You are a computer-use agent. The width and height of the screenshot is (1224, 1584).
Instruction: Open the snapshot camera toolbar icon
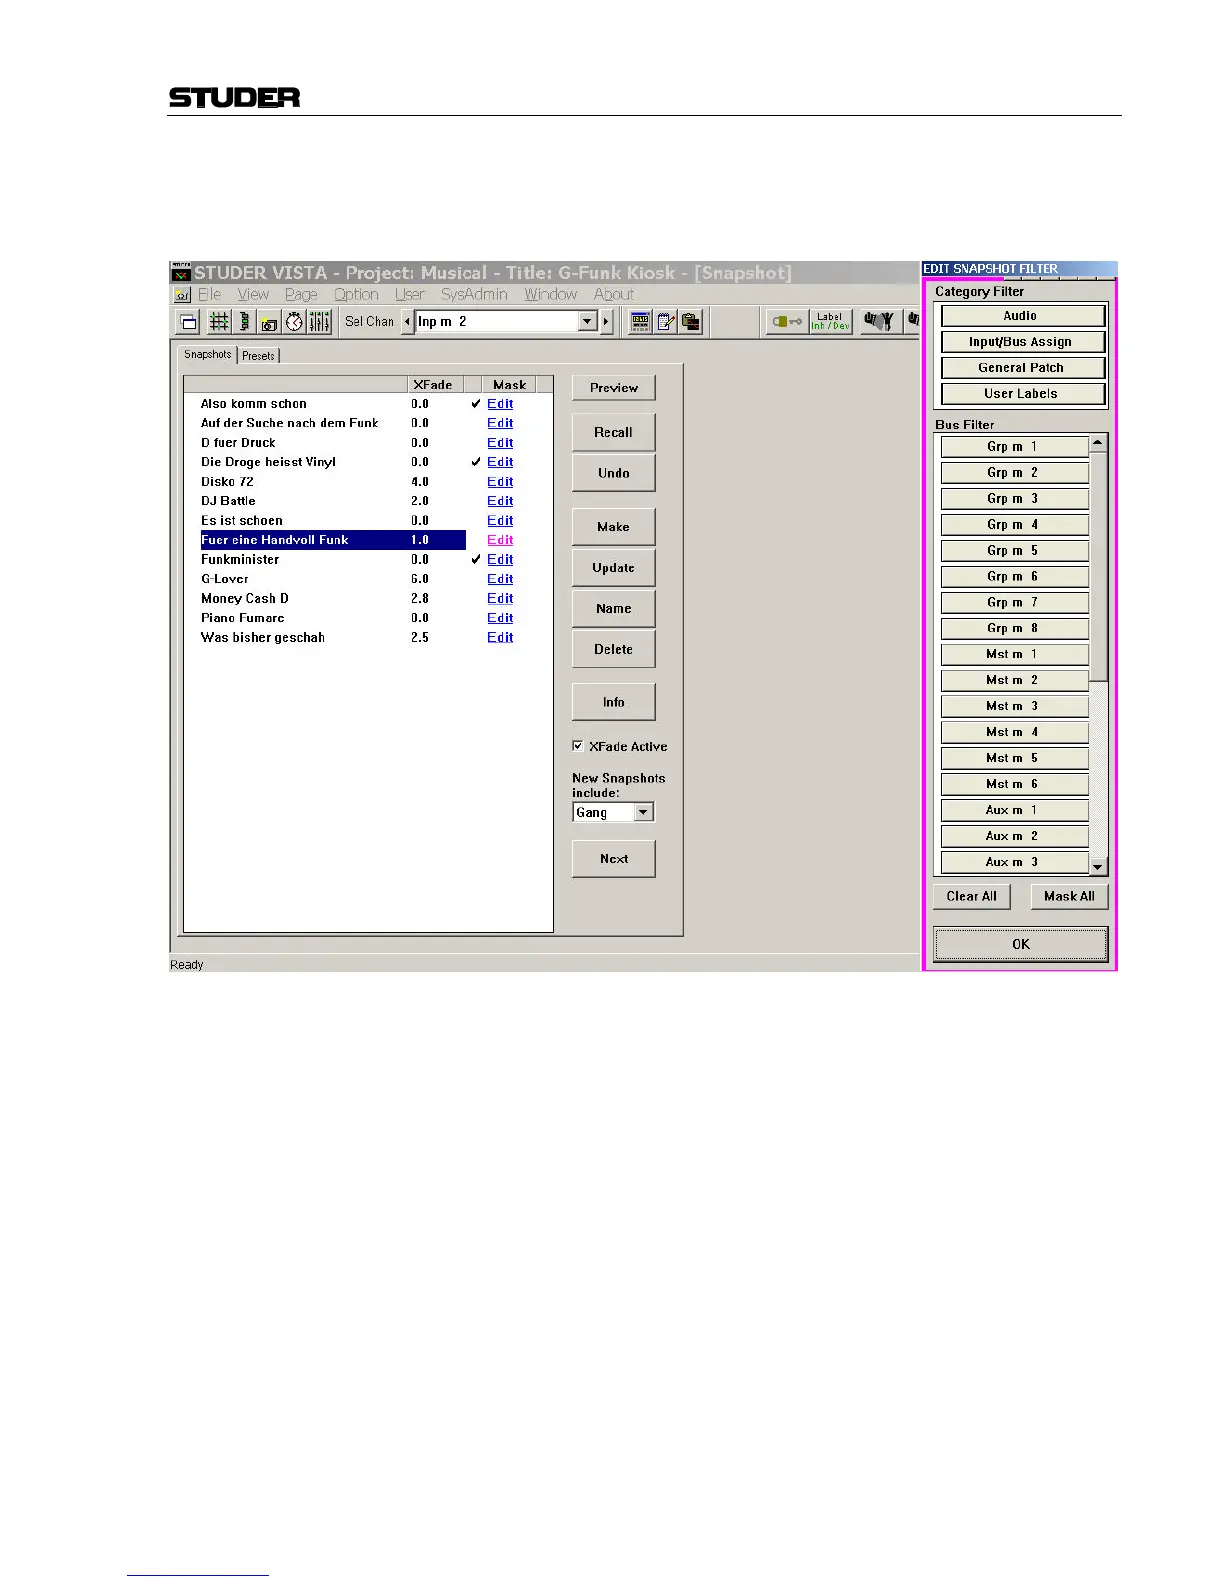tap(269, 322)
